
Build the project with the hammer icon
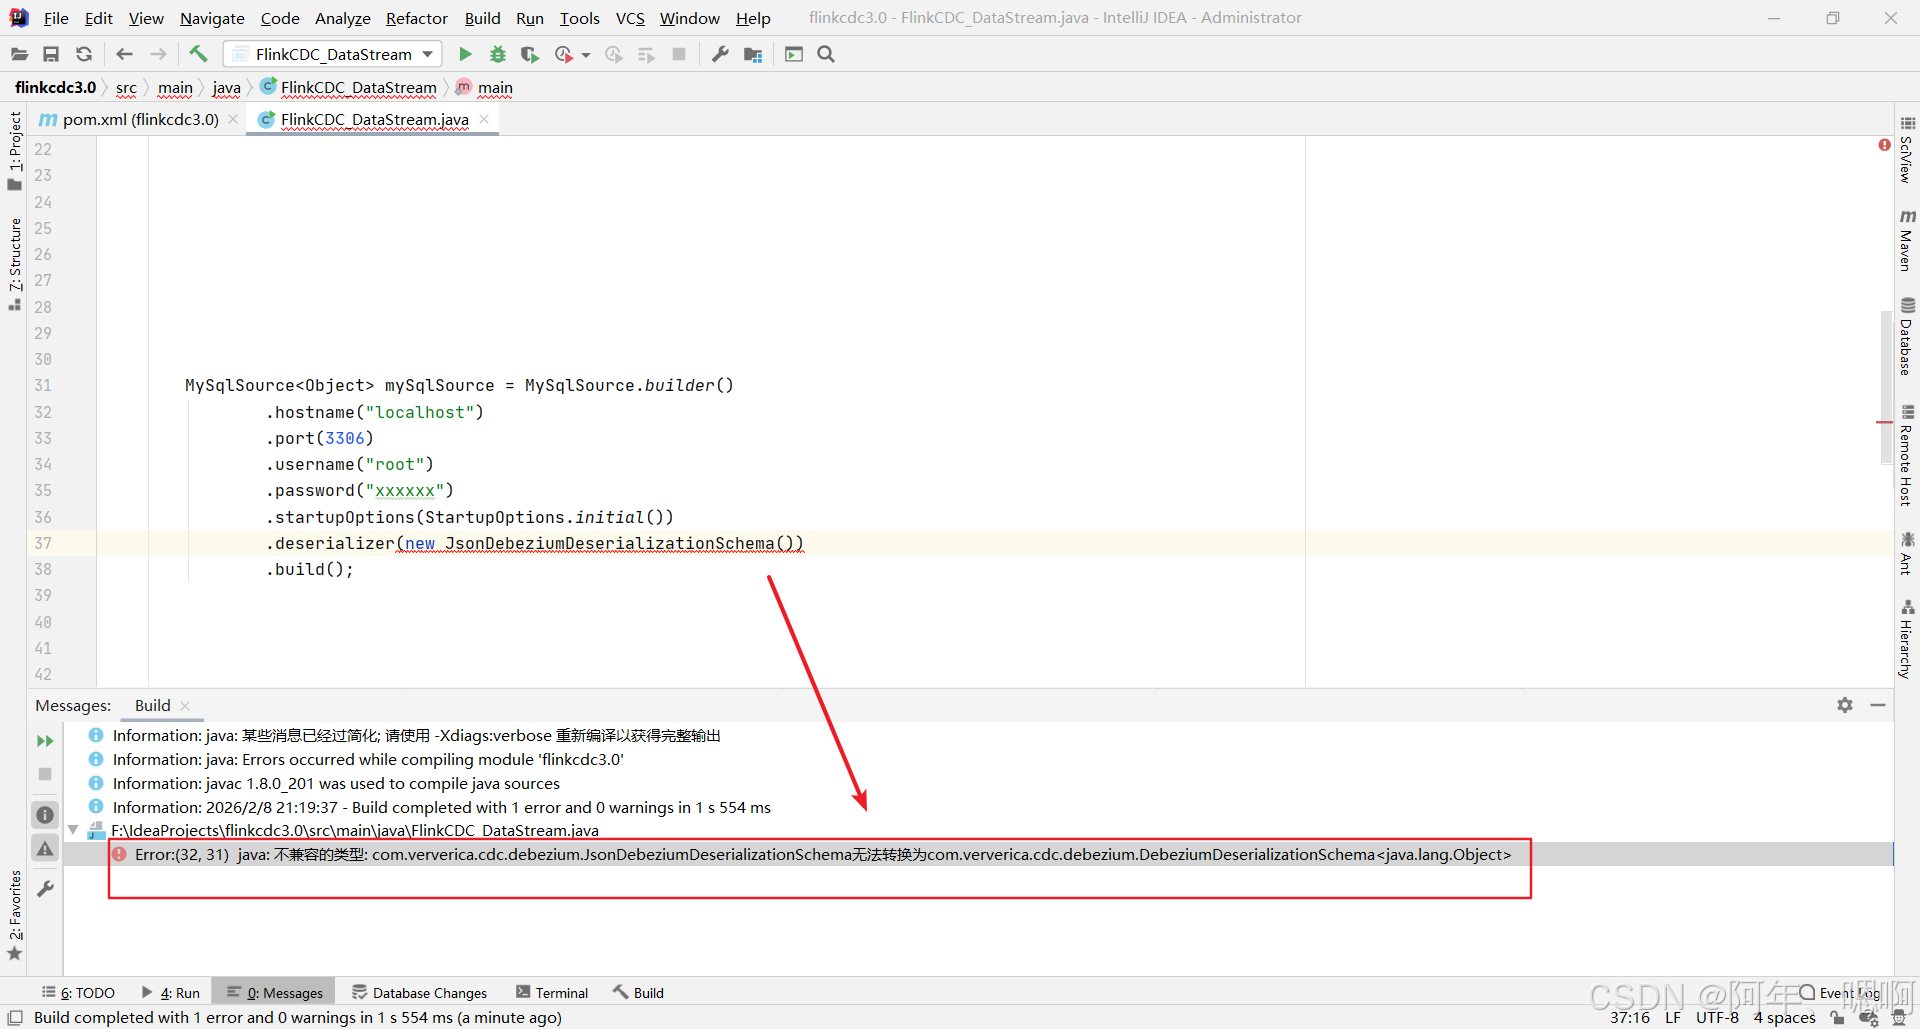point(198,54)
